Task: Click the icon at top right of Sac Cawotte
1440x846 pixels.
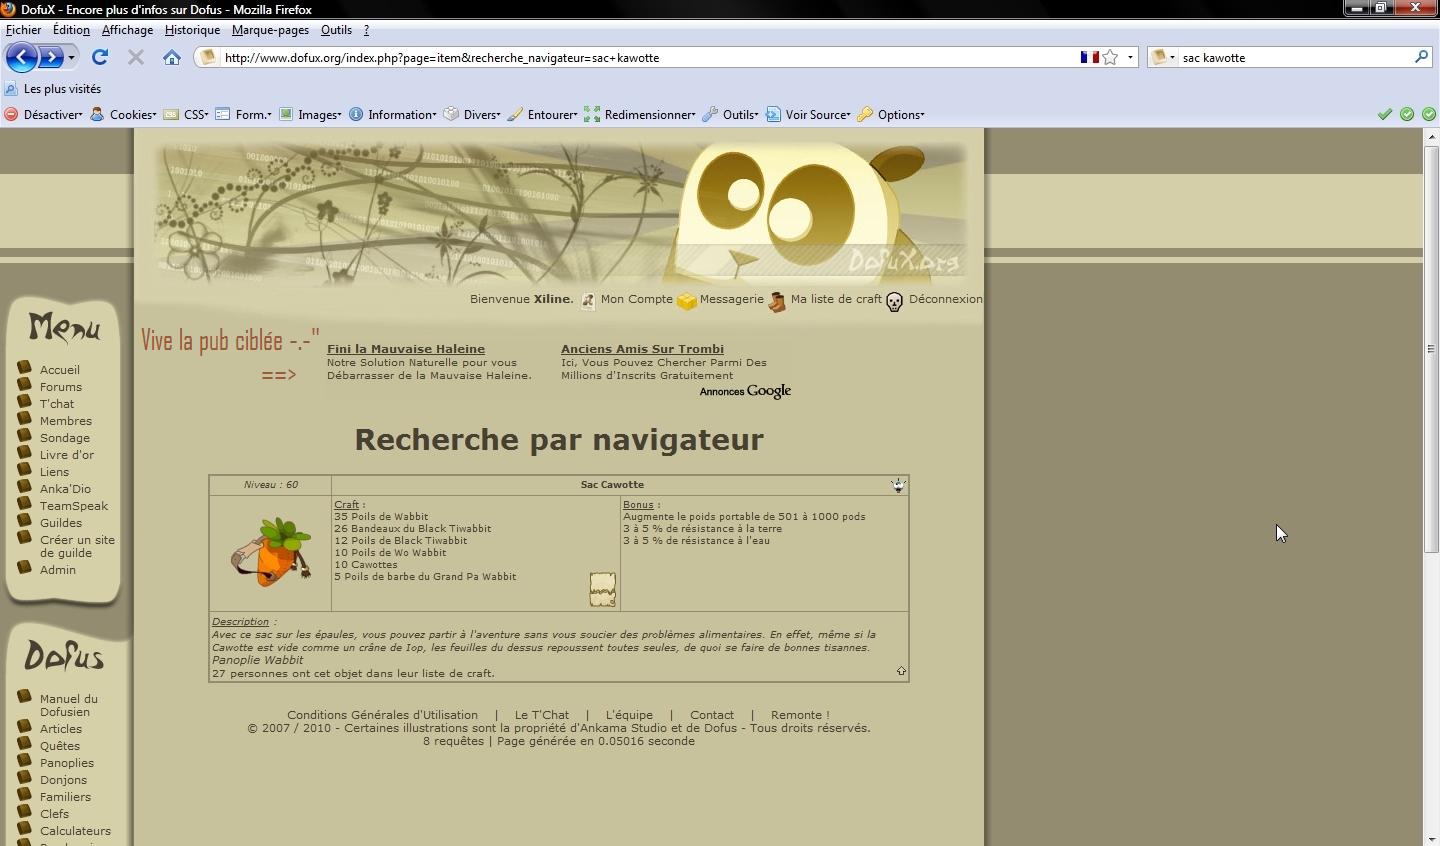Action: (898, 485)
